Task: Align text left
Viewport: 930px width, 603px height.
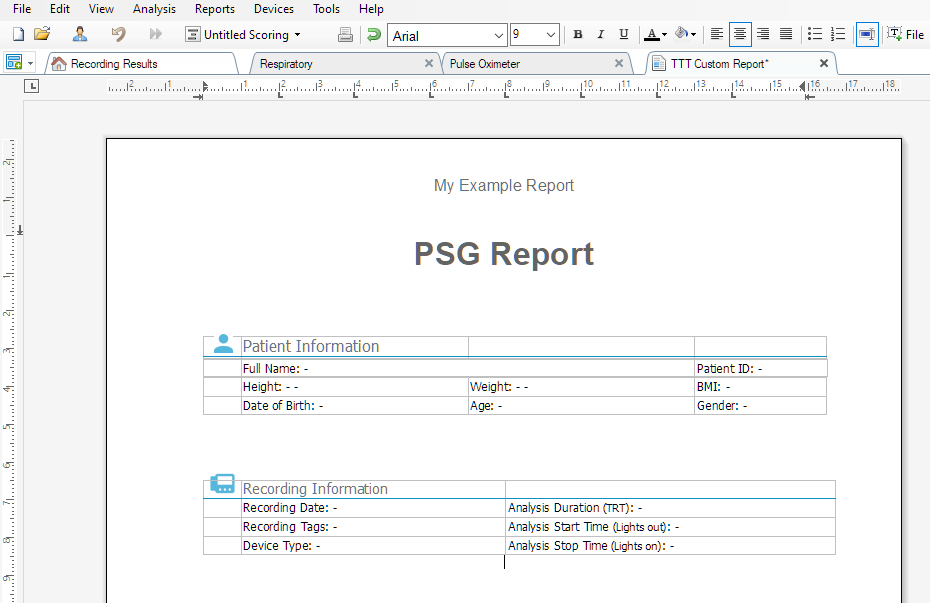Action: click(716, 34)
